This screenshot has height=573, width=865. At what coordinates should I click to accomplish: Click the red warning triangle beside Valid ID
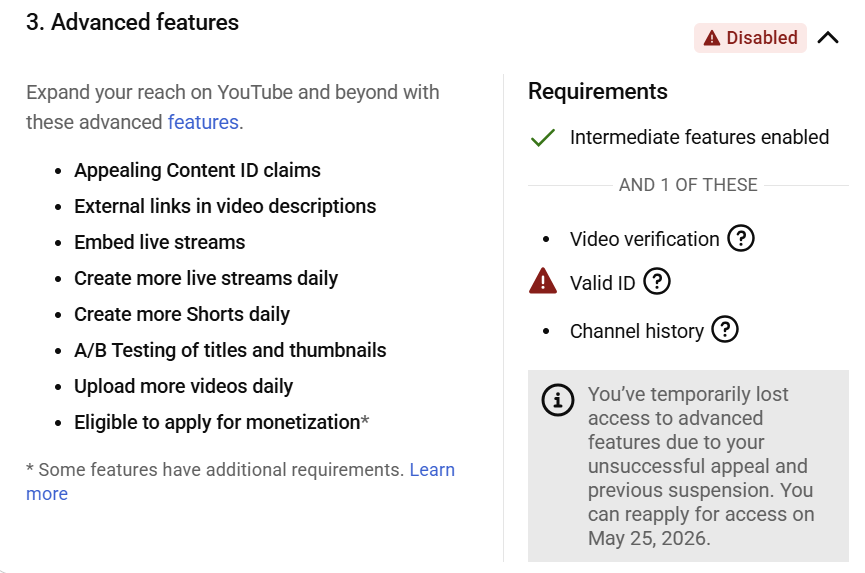[543, 281]
